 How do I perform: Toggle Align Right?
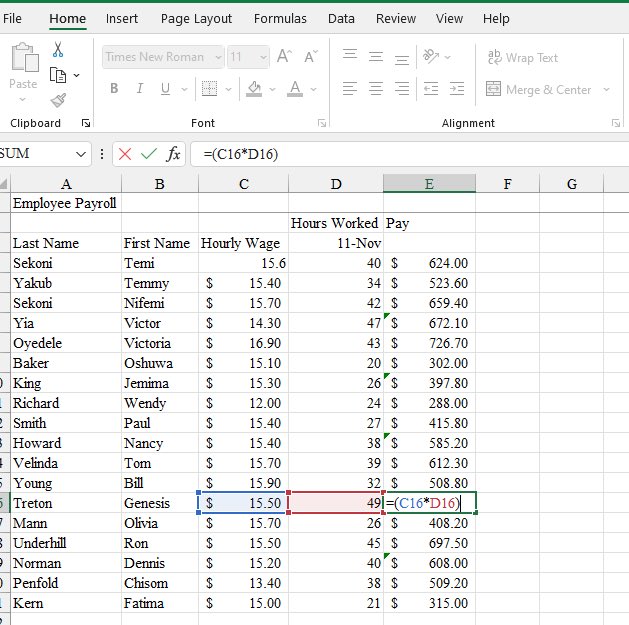pyautogui.click(x=402, y=88)
